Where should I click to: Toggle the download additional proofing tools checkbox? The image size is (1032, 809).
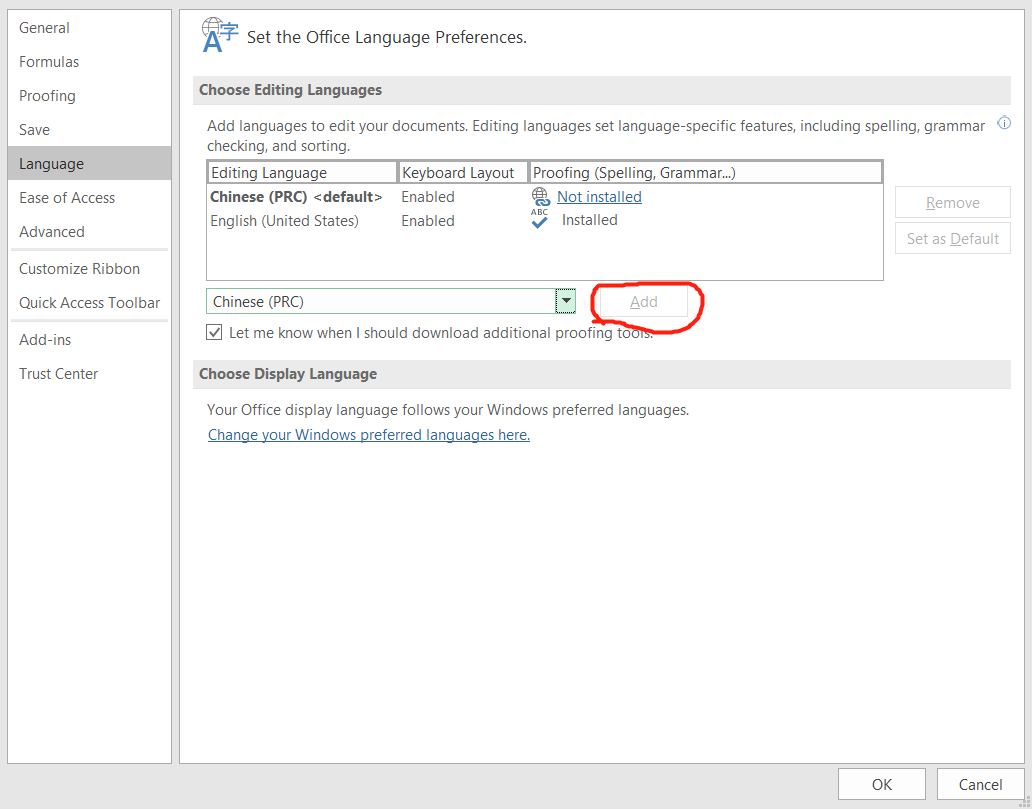point(214,332)
